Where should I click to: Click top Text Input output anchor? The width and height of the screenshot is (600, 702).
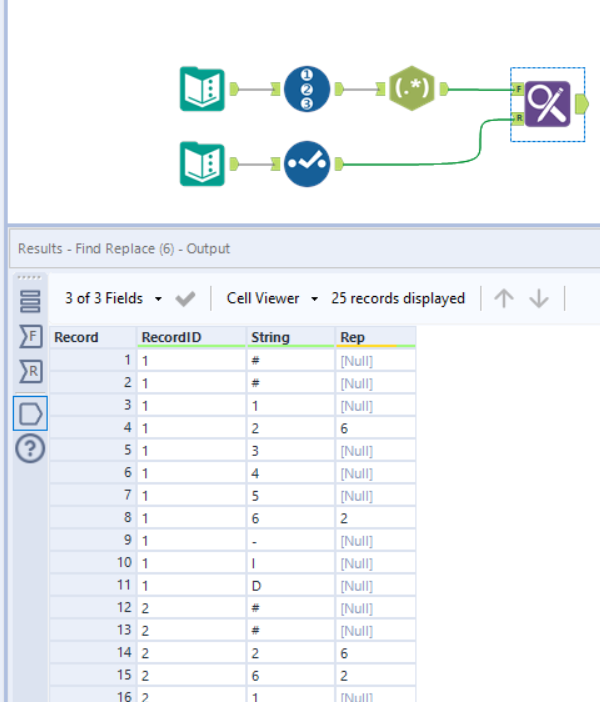[x=235, y=89]
